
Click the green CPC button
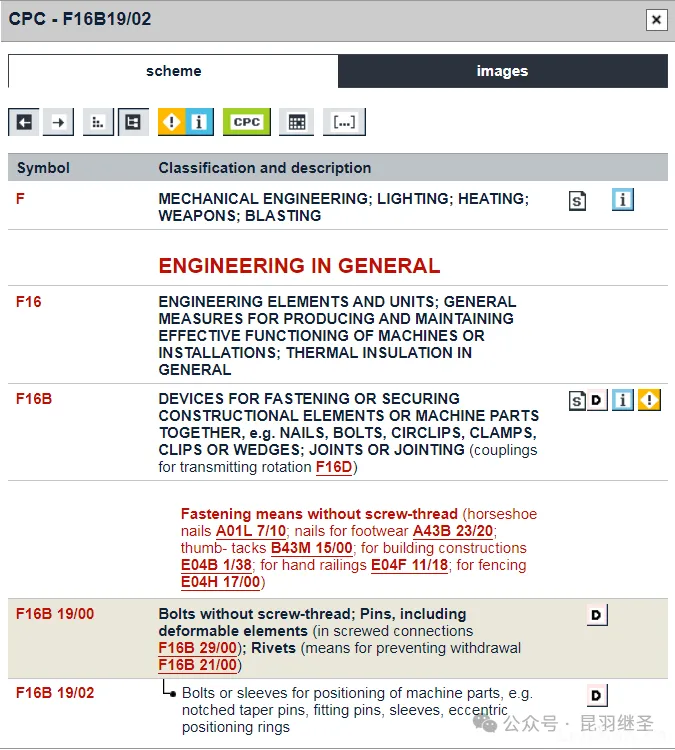[x=246, y=122]
